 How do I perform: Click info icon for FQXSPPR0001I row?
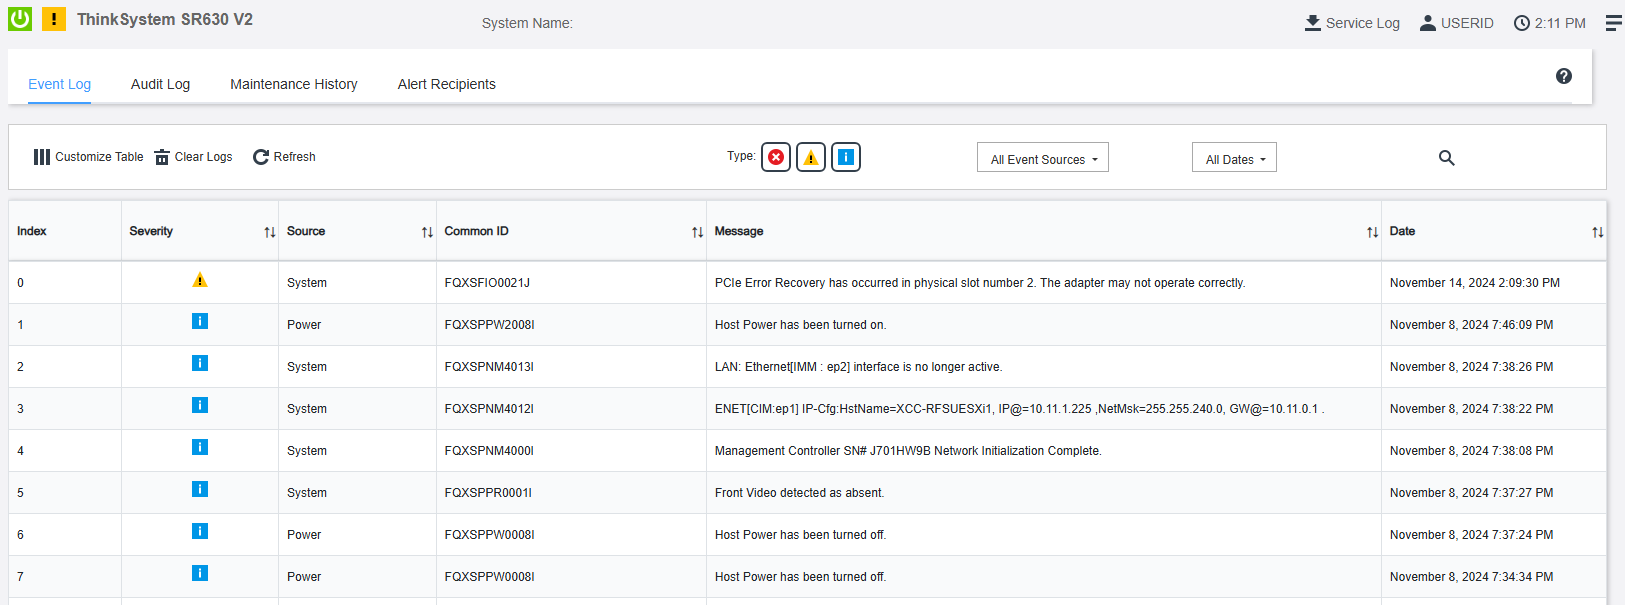(x=200, y=489)
